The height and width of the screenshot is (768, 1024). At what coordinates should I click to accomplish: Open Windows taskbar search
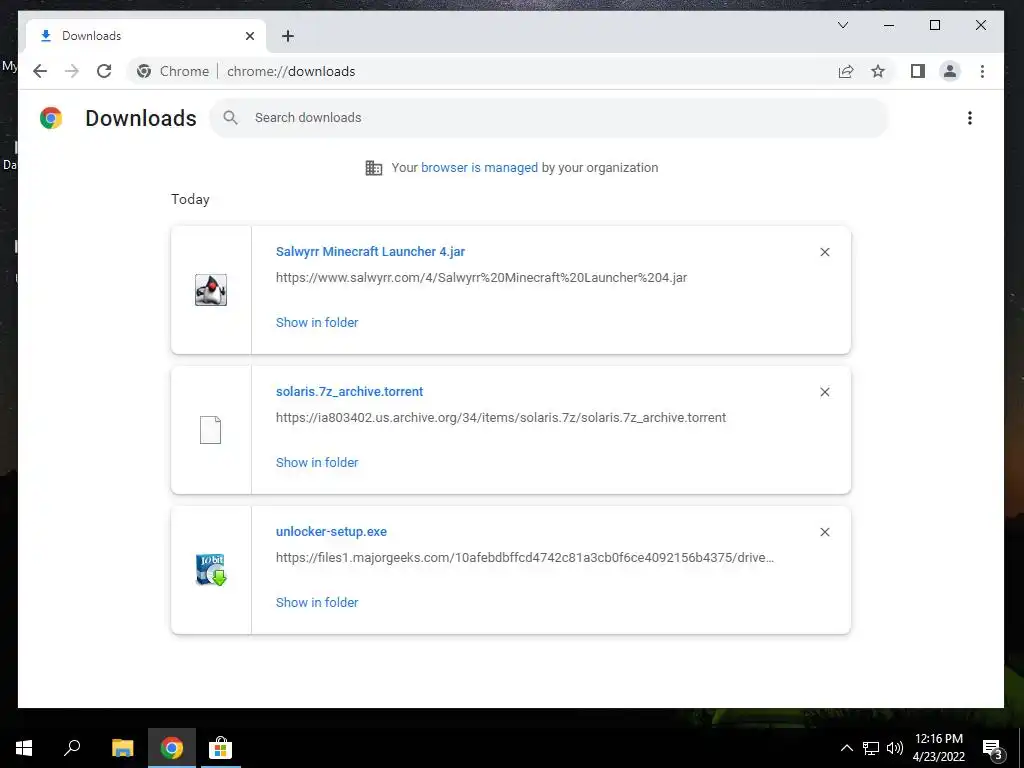pyautogui.click(x=72, y=748)
